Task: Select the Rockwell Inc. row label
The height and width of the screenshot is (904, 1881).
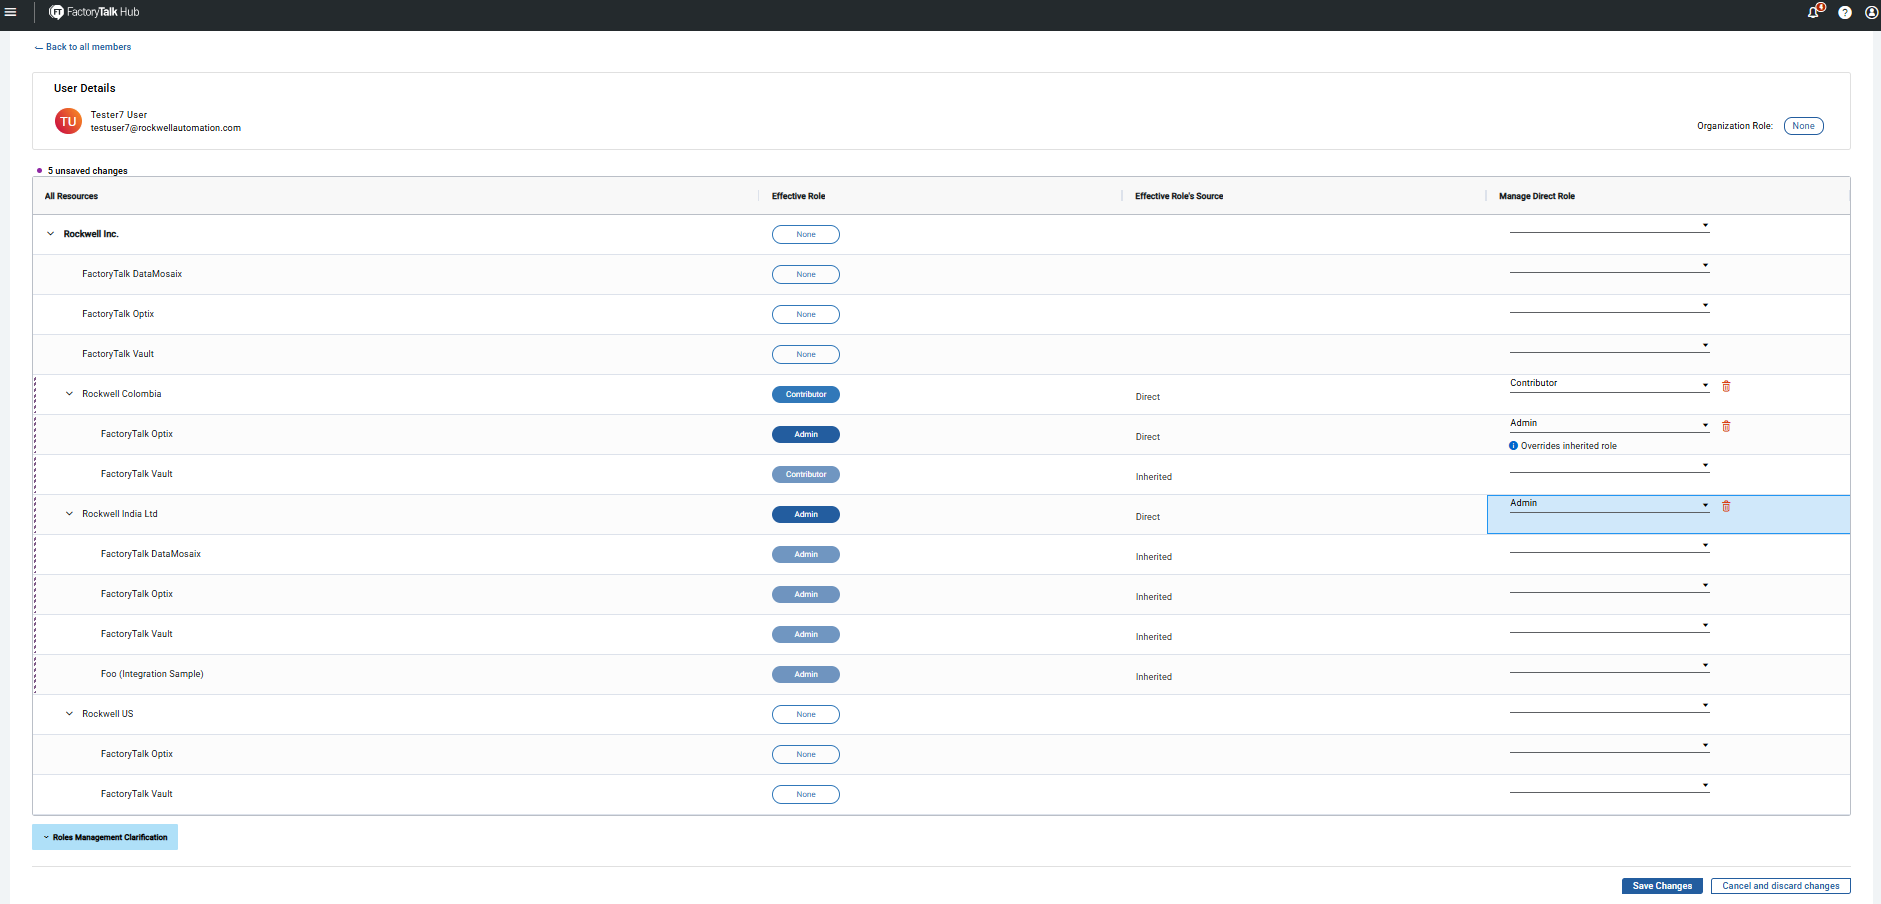Action: coord(91,234)
